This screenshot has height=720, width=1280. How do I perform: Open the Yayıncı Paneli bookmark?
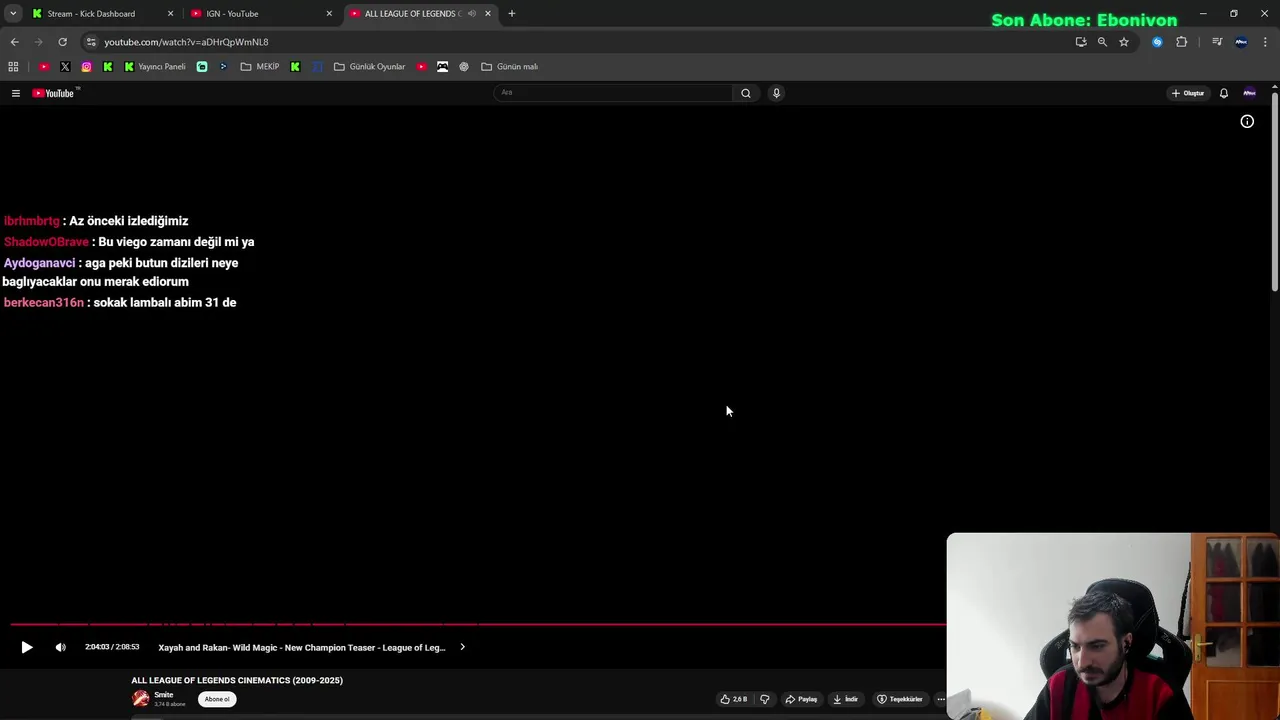point(156,67)
